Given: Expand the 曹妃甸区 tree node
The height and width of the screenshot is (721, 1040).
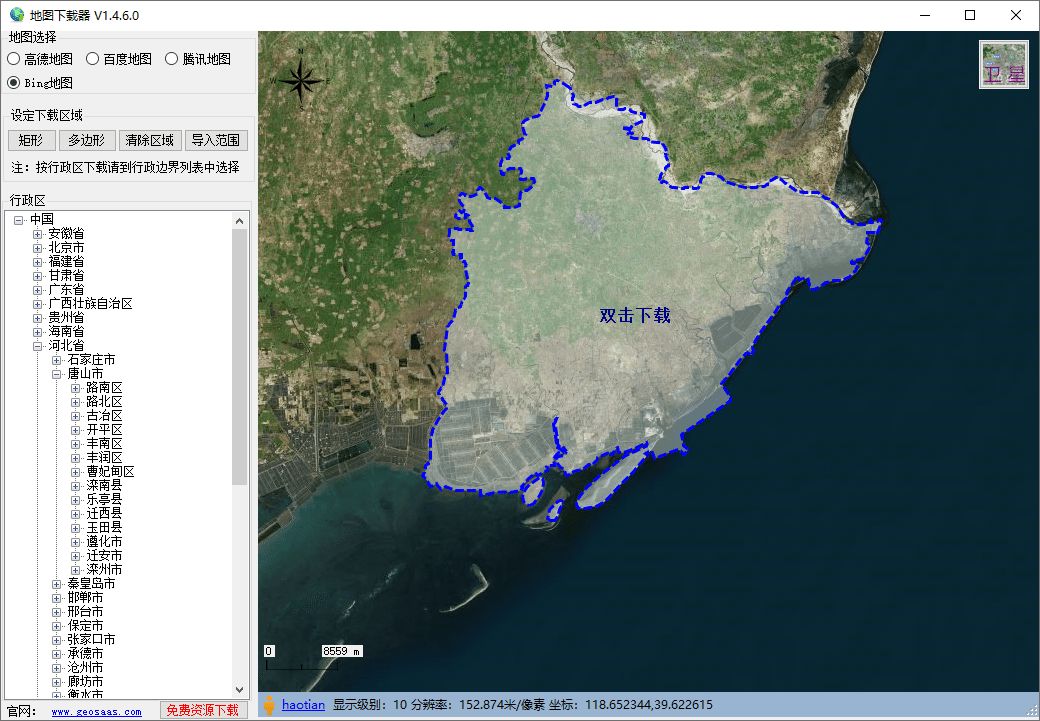Looking at the screenshot, I should pyautogui.click(x=75, y=472).
